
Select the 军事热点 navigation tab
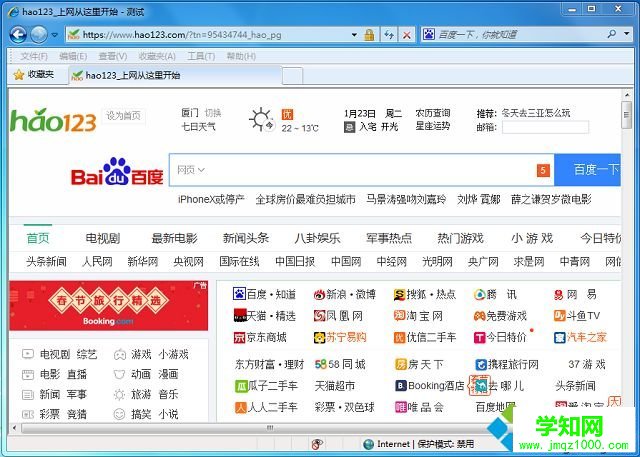click(x=389, y=238)
